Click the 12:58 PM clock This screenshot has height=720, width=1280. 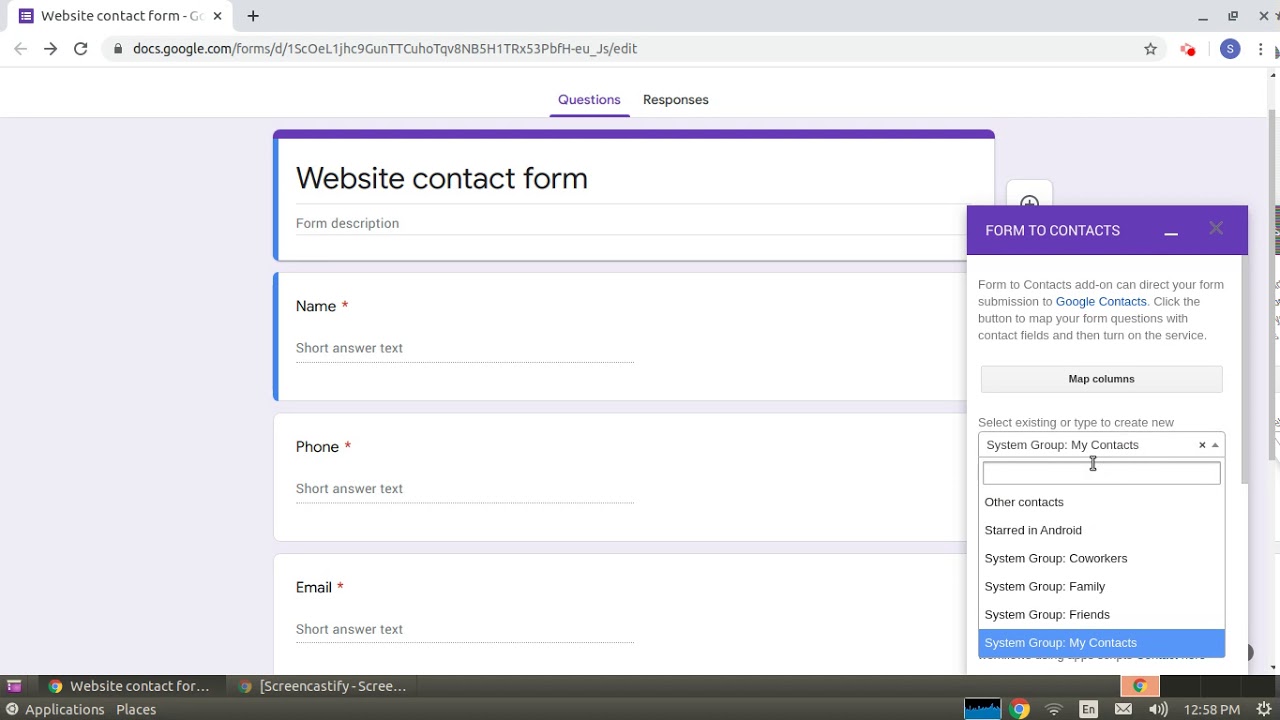tap(1211, 710)
